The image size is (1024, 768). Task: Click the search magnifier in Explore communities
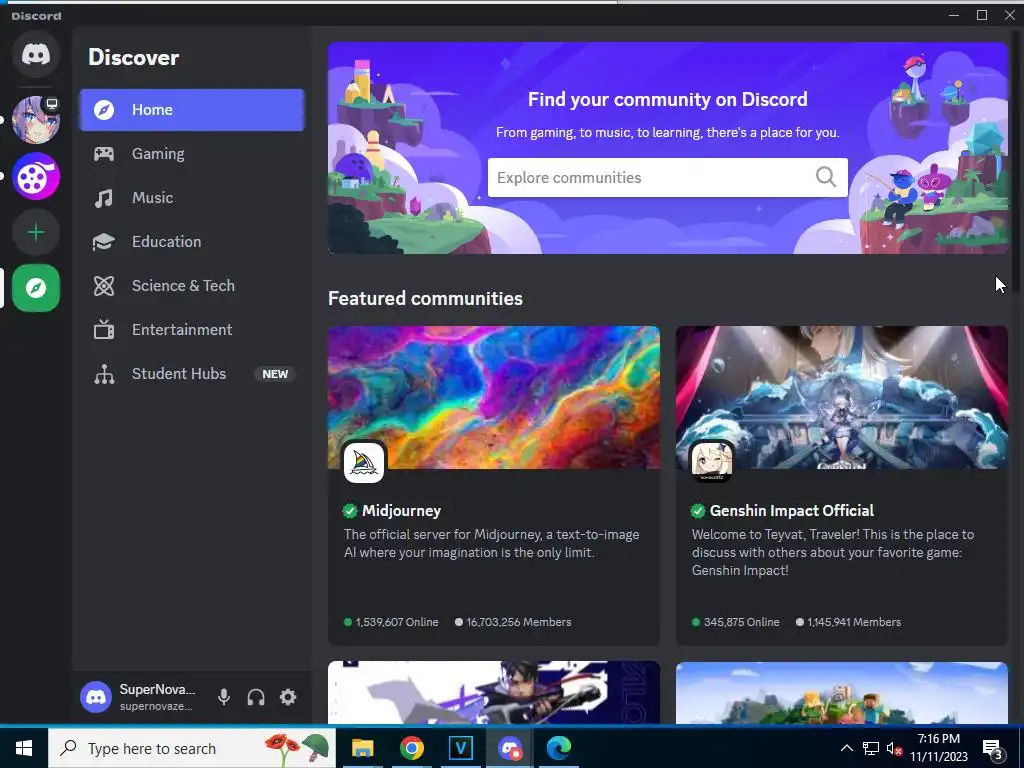(x=826, y=177)
